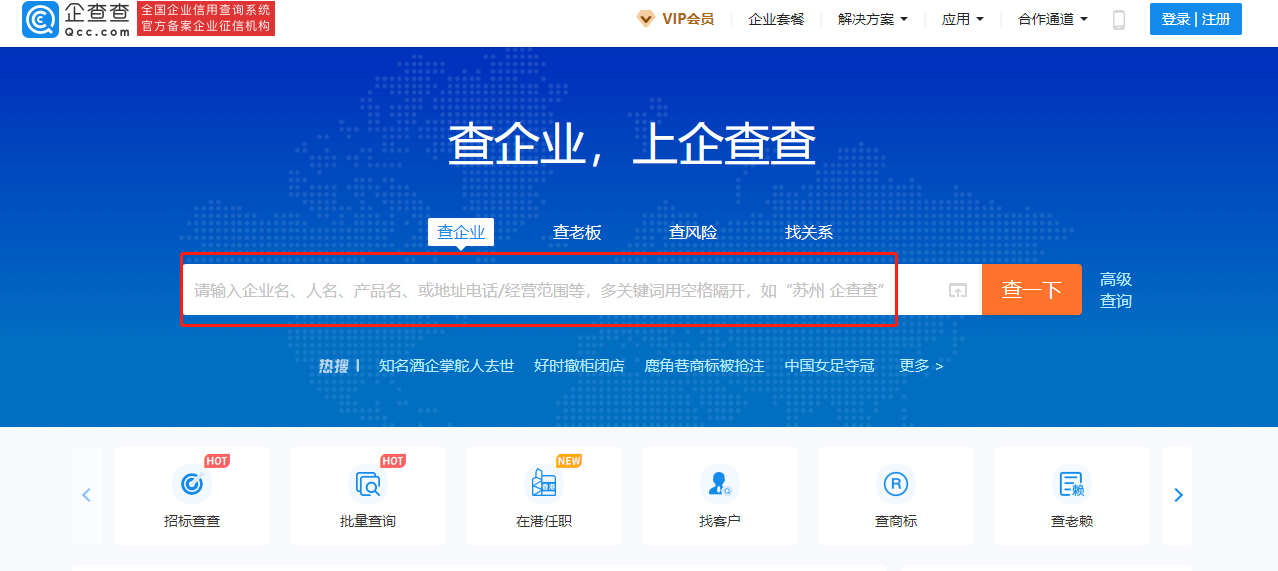This screenshot has width=1278, height=571.
Task: Click the 在港任职 label text
Action: 544,521
